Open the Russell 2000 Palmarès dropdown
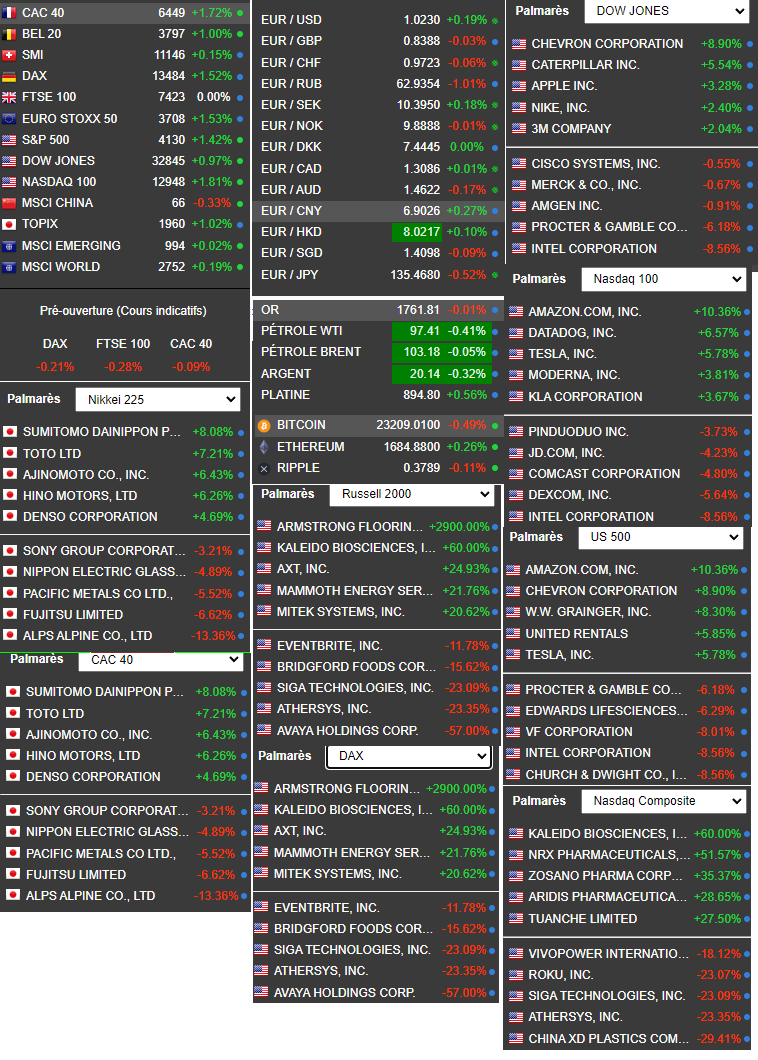758x1060 pixels. click(412, 494)
